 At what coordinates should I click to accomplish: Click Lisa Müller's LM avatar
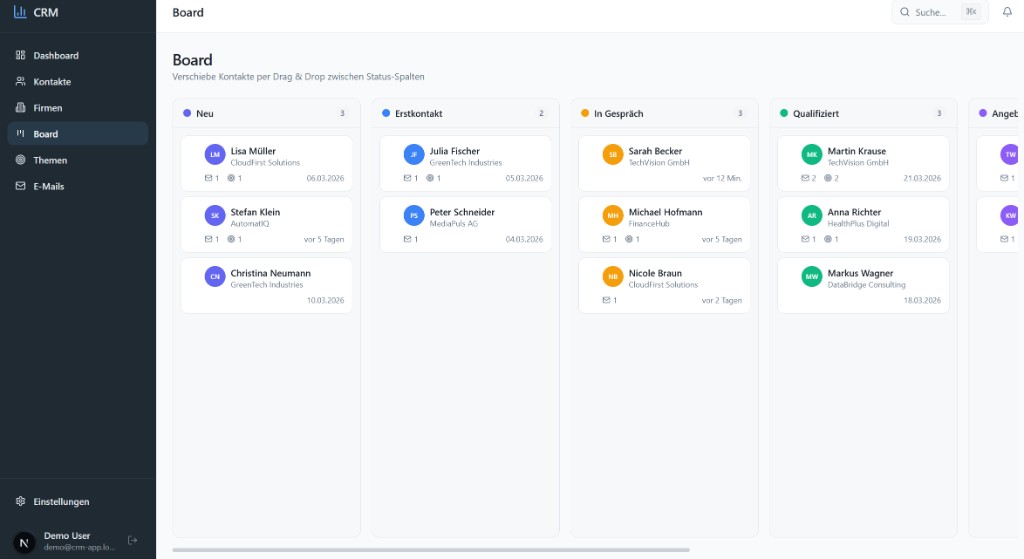point(215,155)
